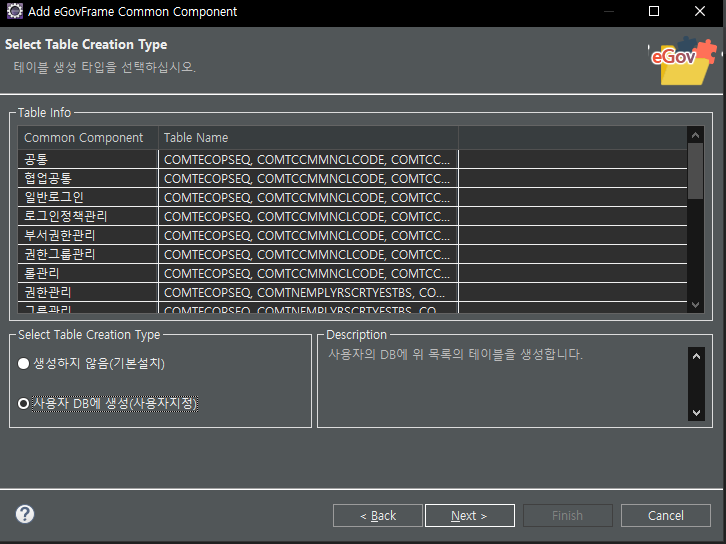The image size is (726, 544).
Task: Click the Description text 사용자의 DB에 위 목록의 테이블을 생성합니다
Action: pyautogui.click(x=455, y=355)
